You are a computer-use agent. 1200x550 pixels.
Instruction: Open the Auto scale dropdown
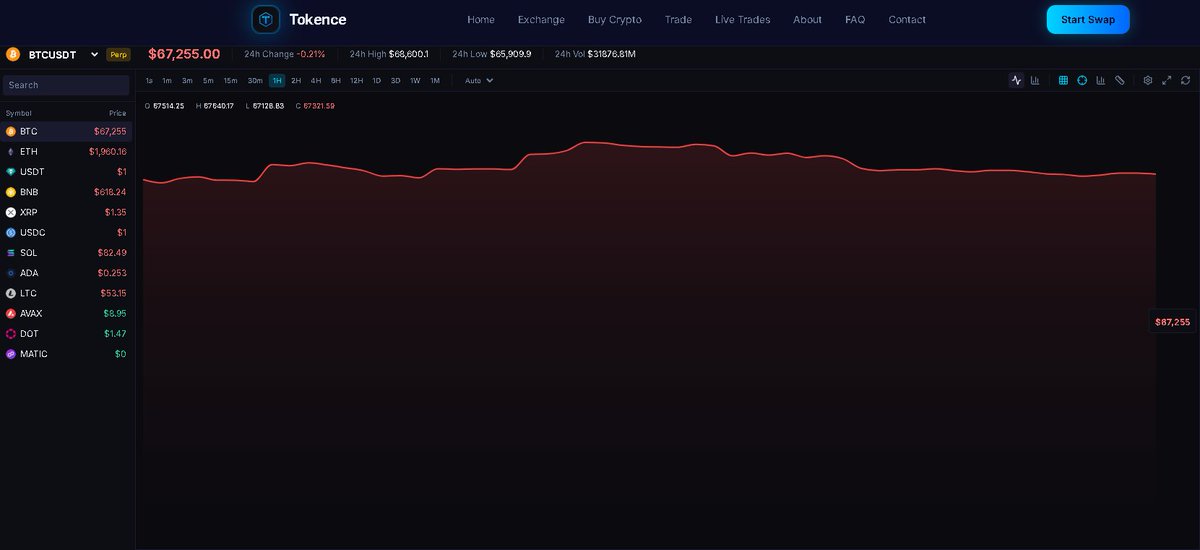tap(479, 80)
